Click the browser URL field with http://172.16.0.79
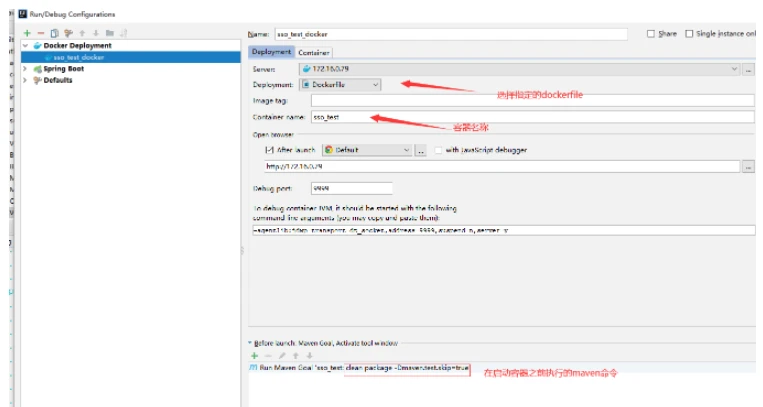This screenshot has width=763, height=407. pyautogui.click(x=502, y=166)
